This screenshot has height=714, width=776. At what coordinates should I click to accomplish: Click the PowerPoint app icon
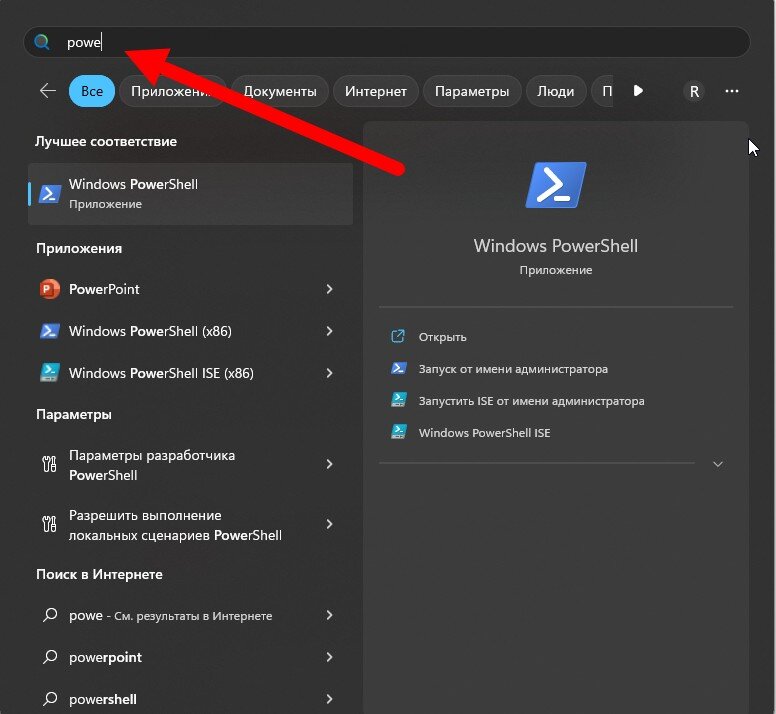pos(49,289)
